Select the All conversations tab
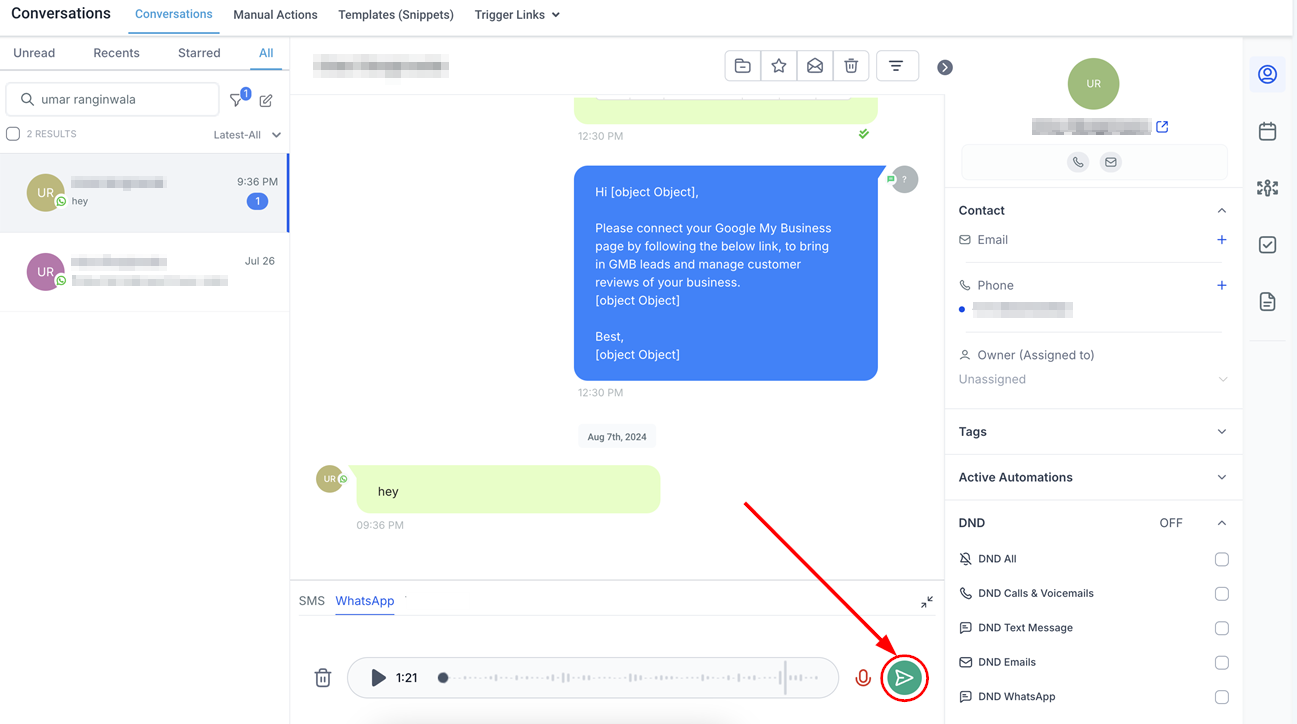The image size is (1297, 724). click(x=266, y=53)
